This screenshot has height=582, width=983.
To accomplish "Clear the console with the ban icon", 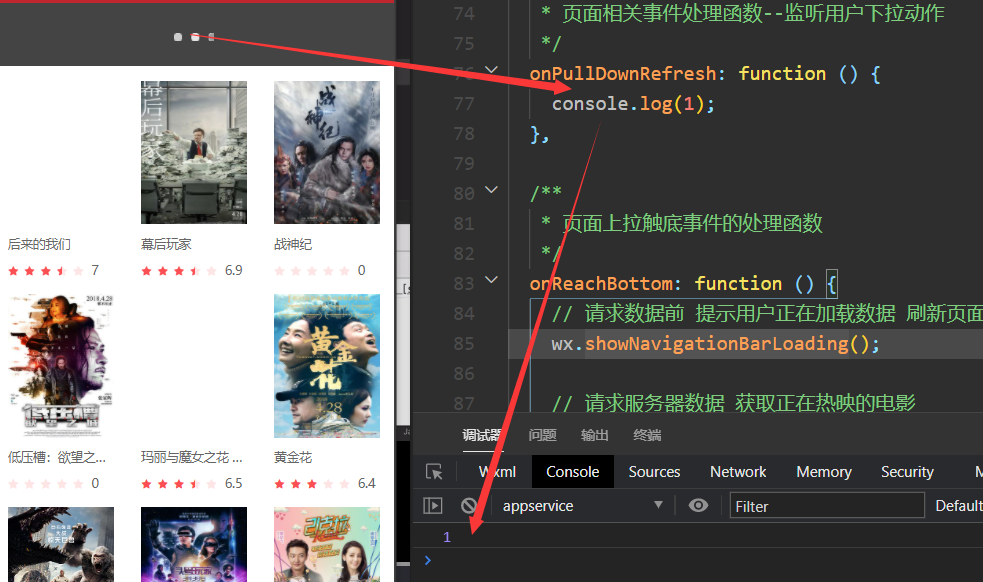I will tap(469, 505).
